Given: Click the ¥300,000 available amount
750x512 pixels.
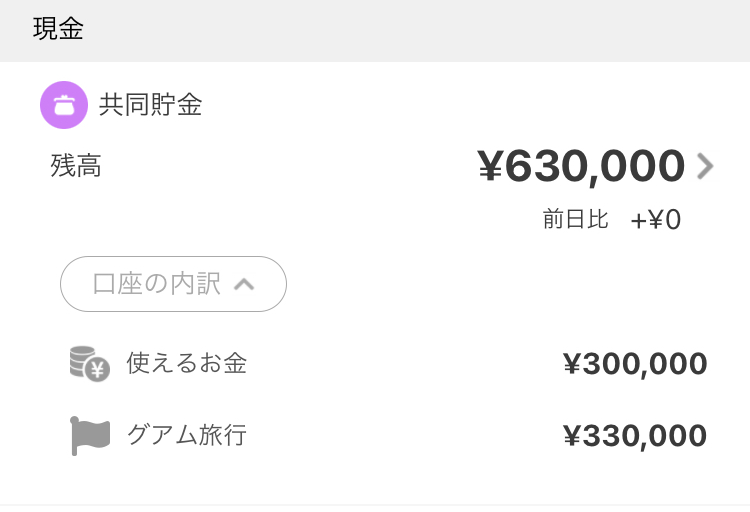Looking at the screenshot, I should pos(635,364).
